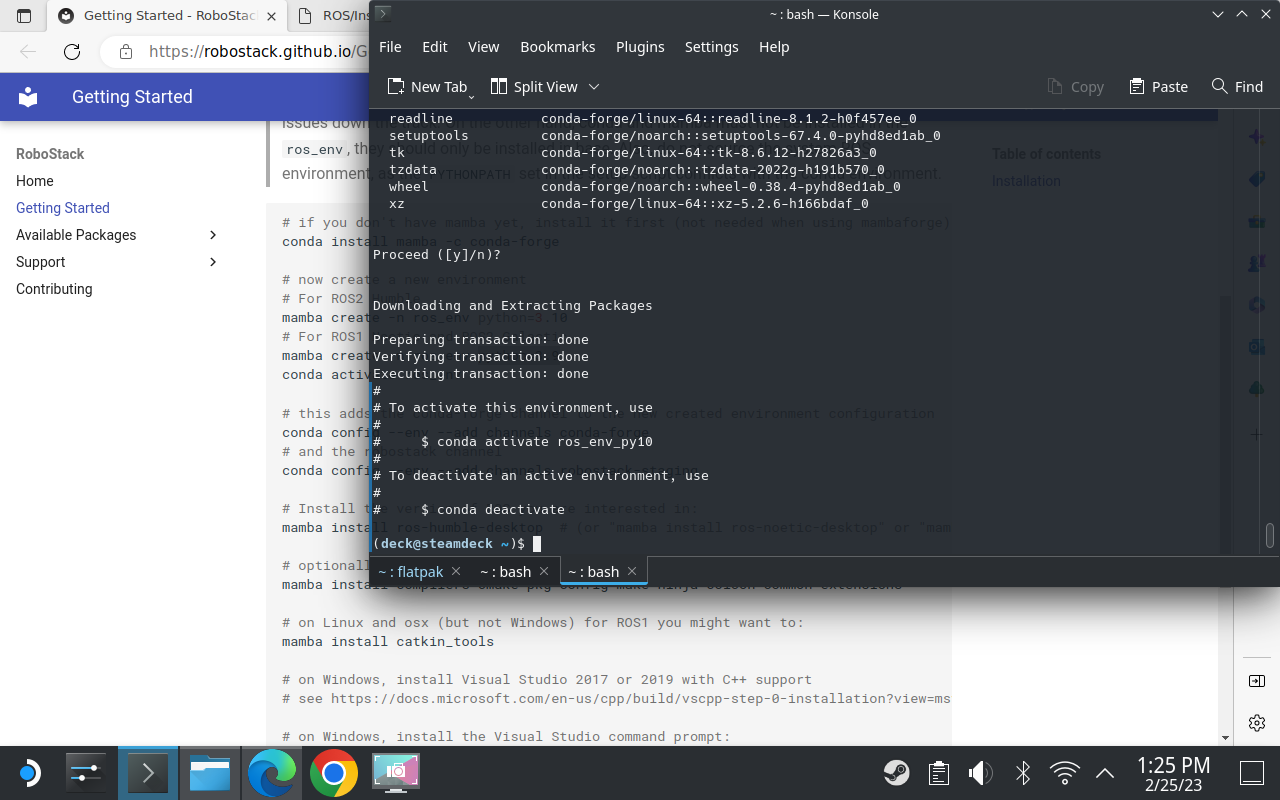Screen dimensions: 1280x800
Task: Expand the Split View dropdown arrow
Action: [594, 87]
